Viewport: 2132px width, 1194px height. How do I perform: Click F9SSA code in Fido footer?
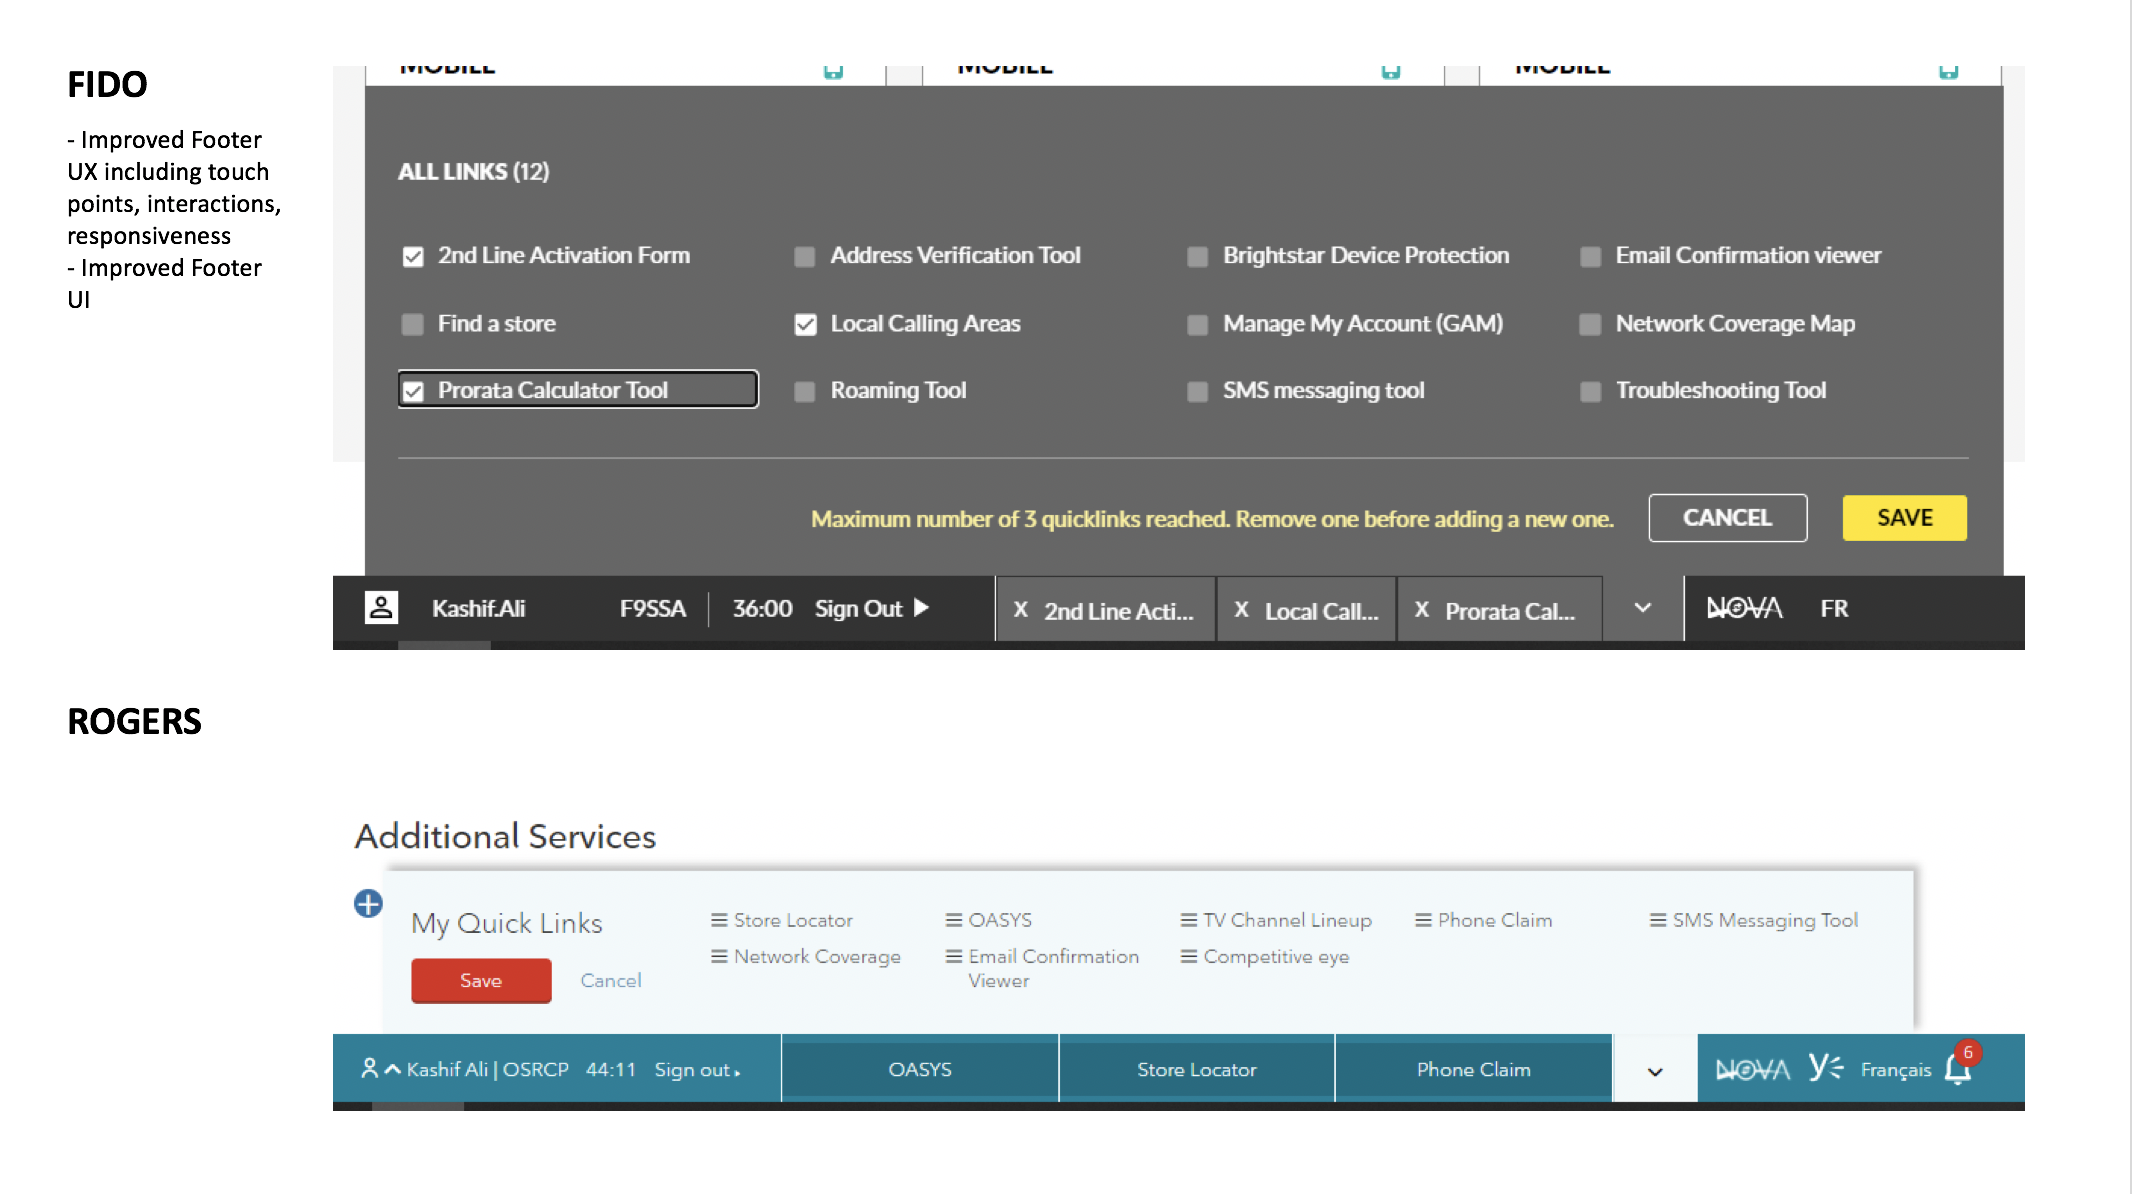coord(653,608)
